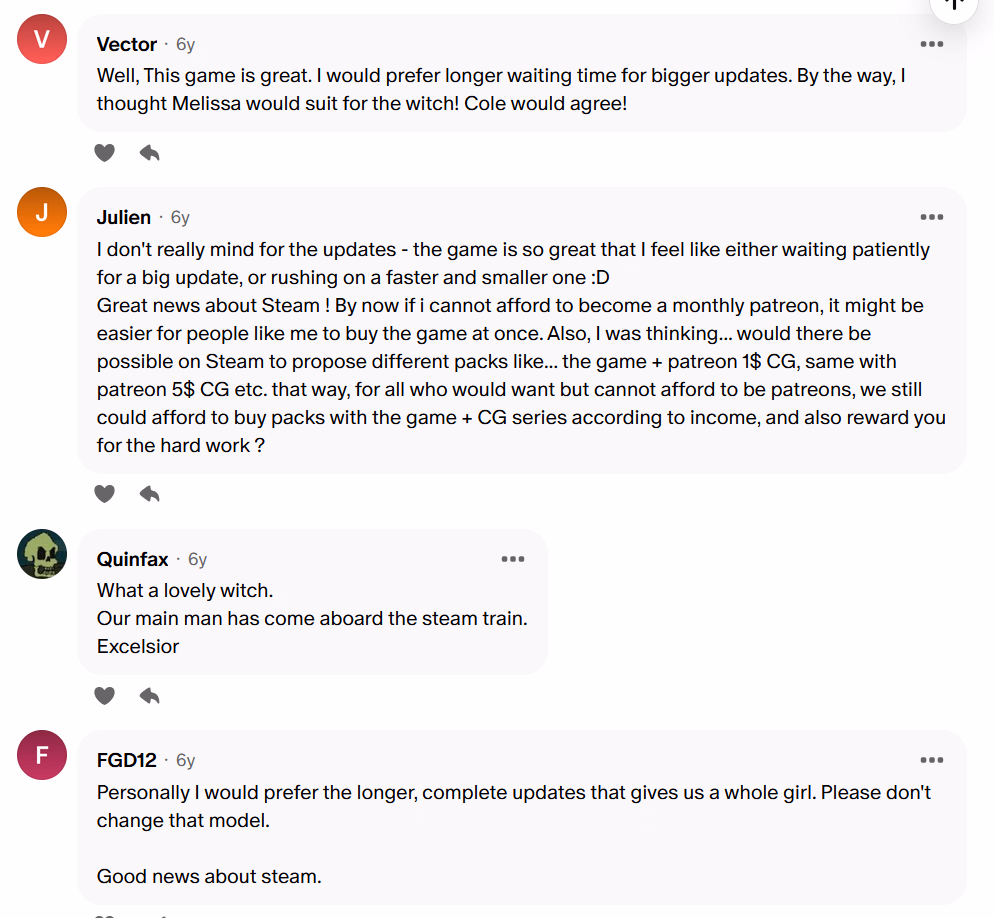Reply to Quinfax's comment
Screen dimensions: 994x918
[x=149, y=695]
